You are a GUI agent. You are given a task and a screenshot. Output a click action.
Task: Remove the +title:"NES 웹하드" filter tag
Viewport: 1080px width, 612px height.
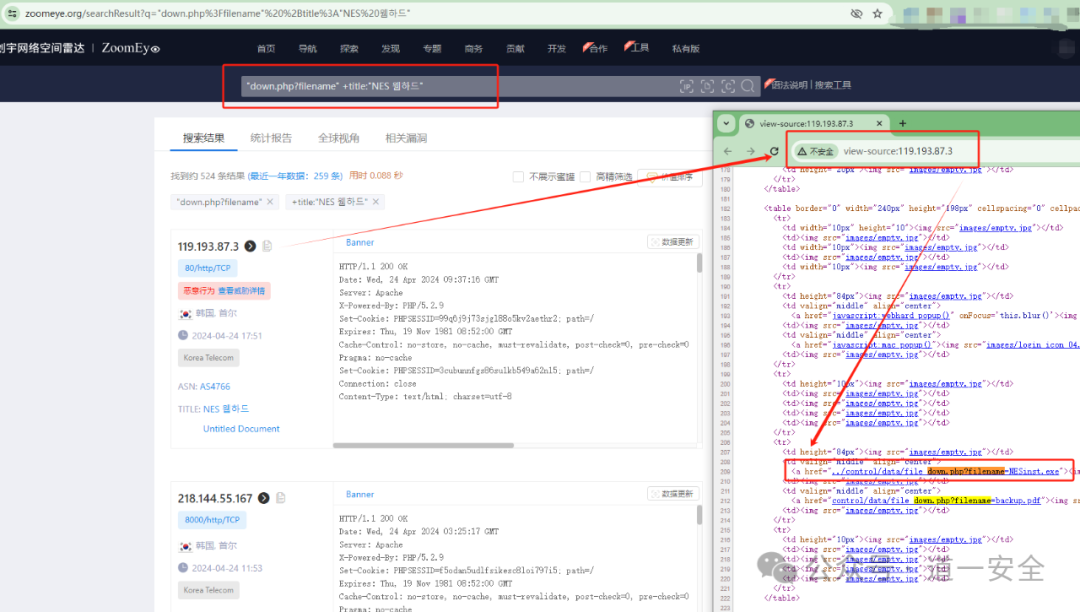coord(376,202)
